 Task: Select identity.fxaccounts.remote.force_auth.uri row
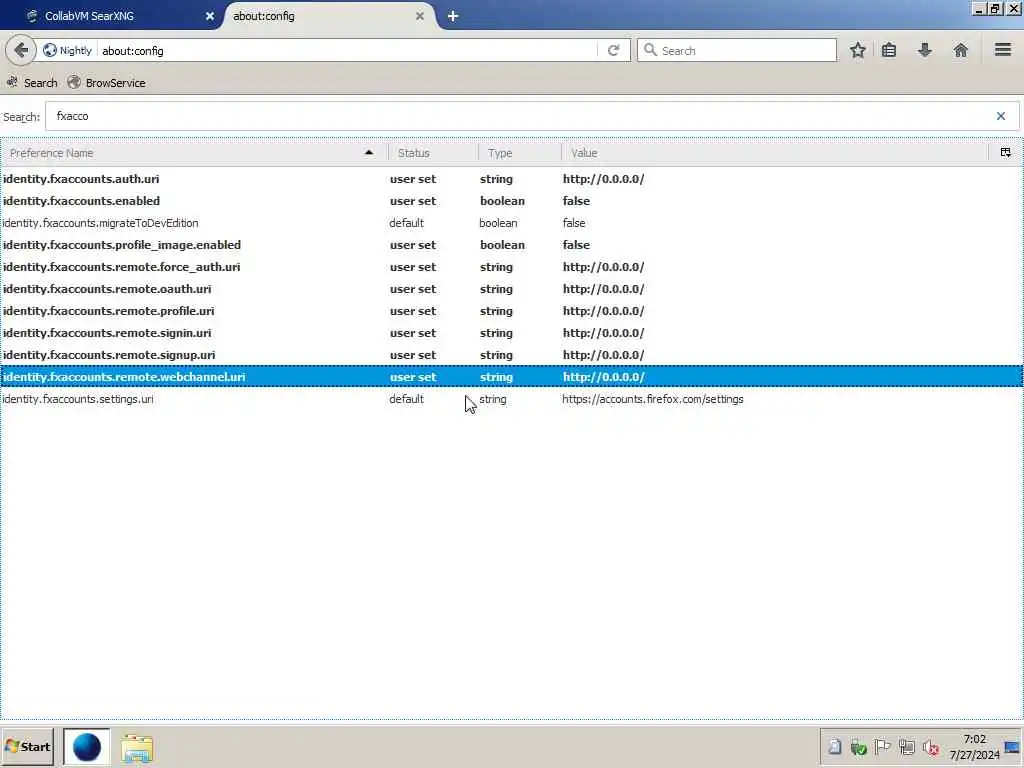click(511, 267)
